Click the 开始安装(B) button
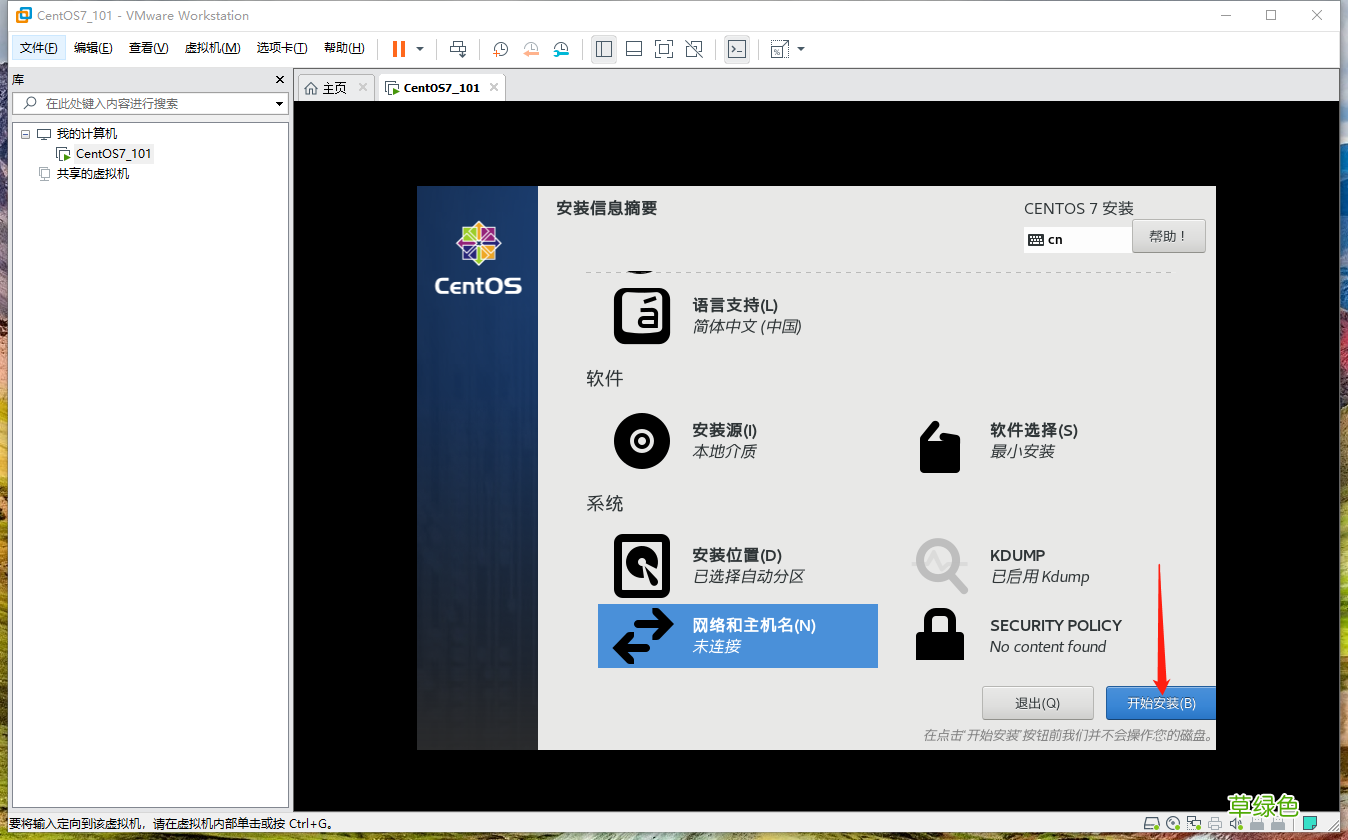Viewport: 1348px width, 840px height. [x=1161, y=702]
